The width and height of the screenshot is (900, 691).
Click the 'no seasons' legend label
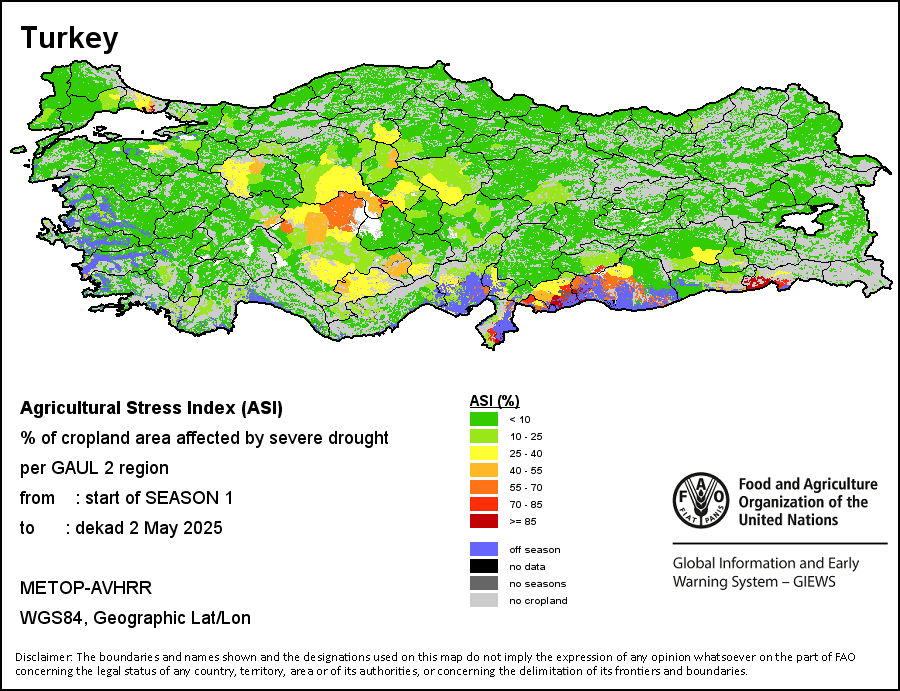(538, 584)
